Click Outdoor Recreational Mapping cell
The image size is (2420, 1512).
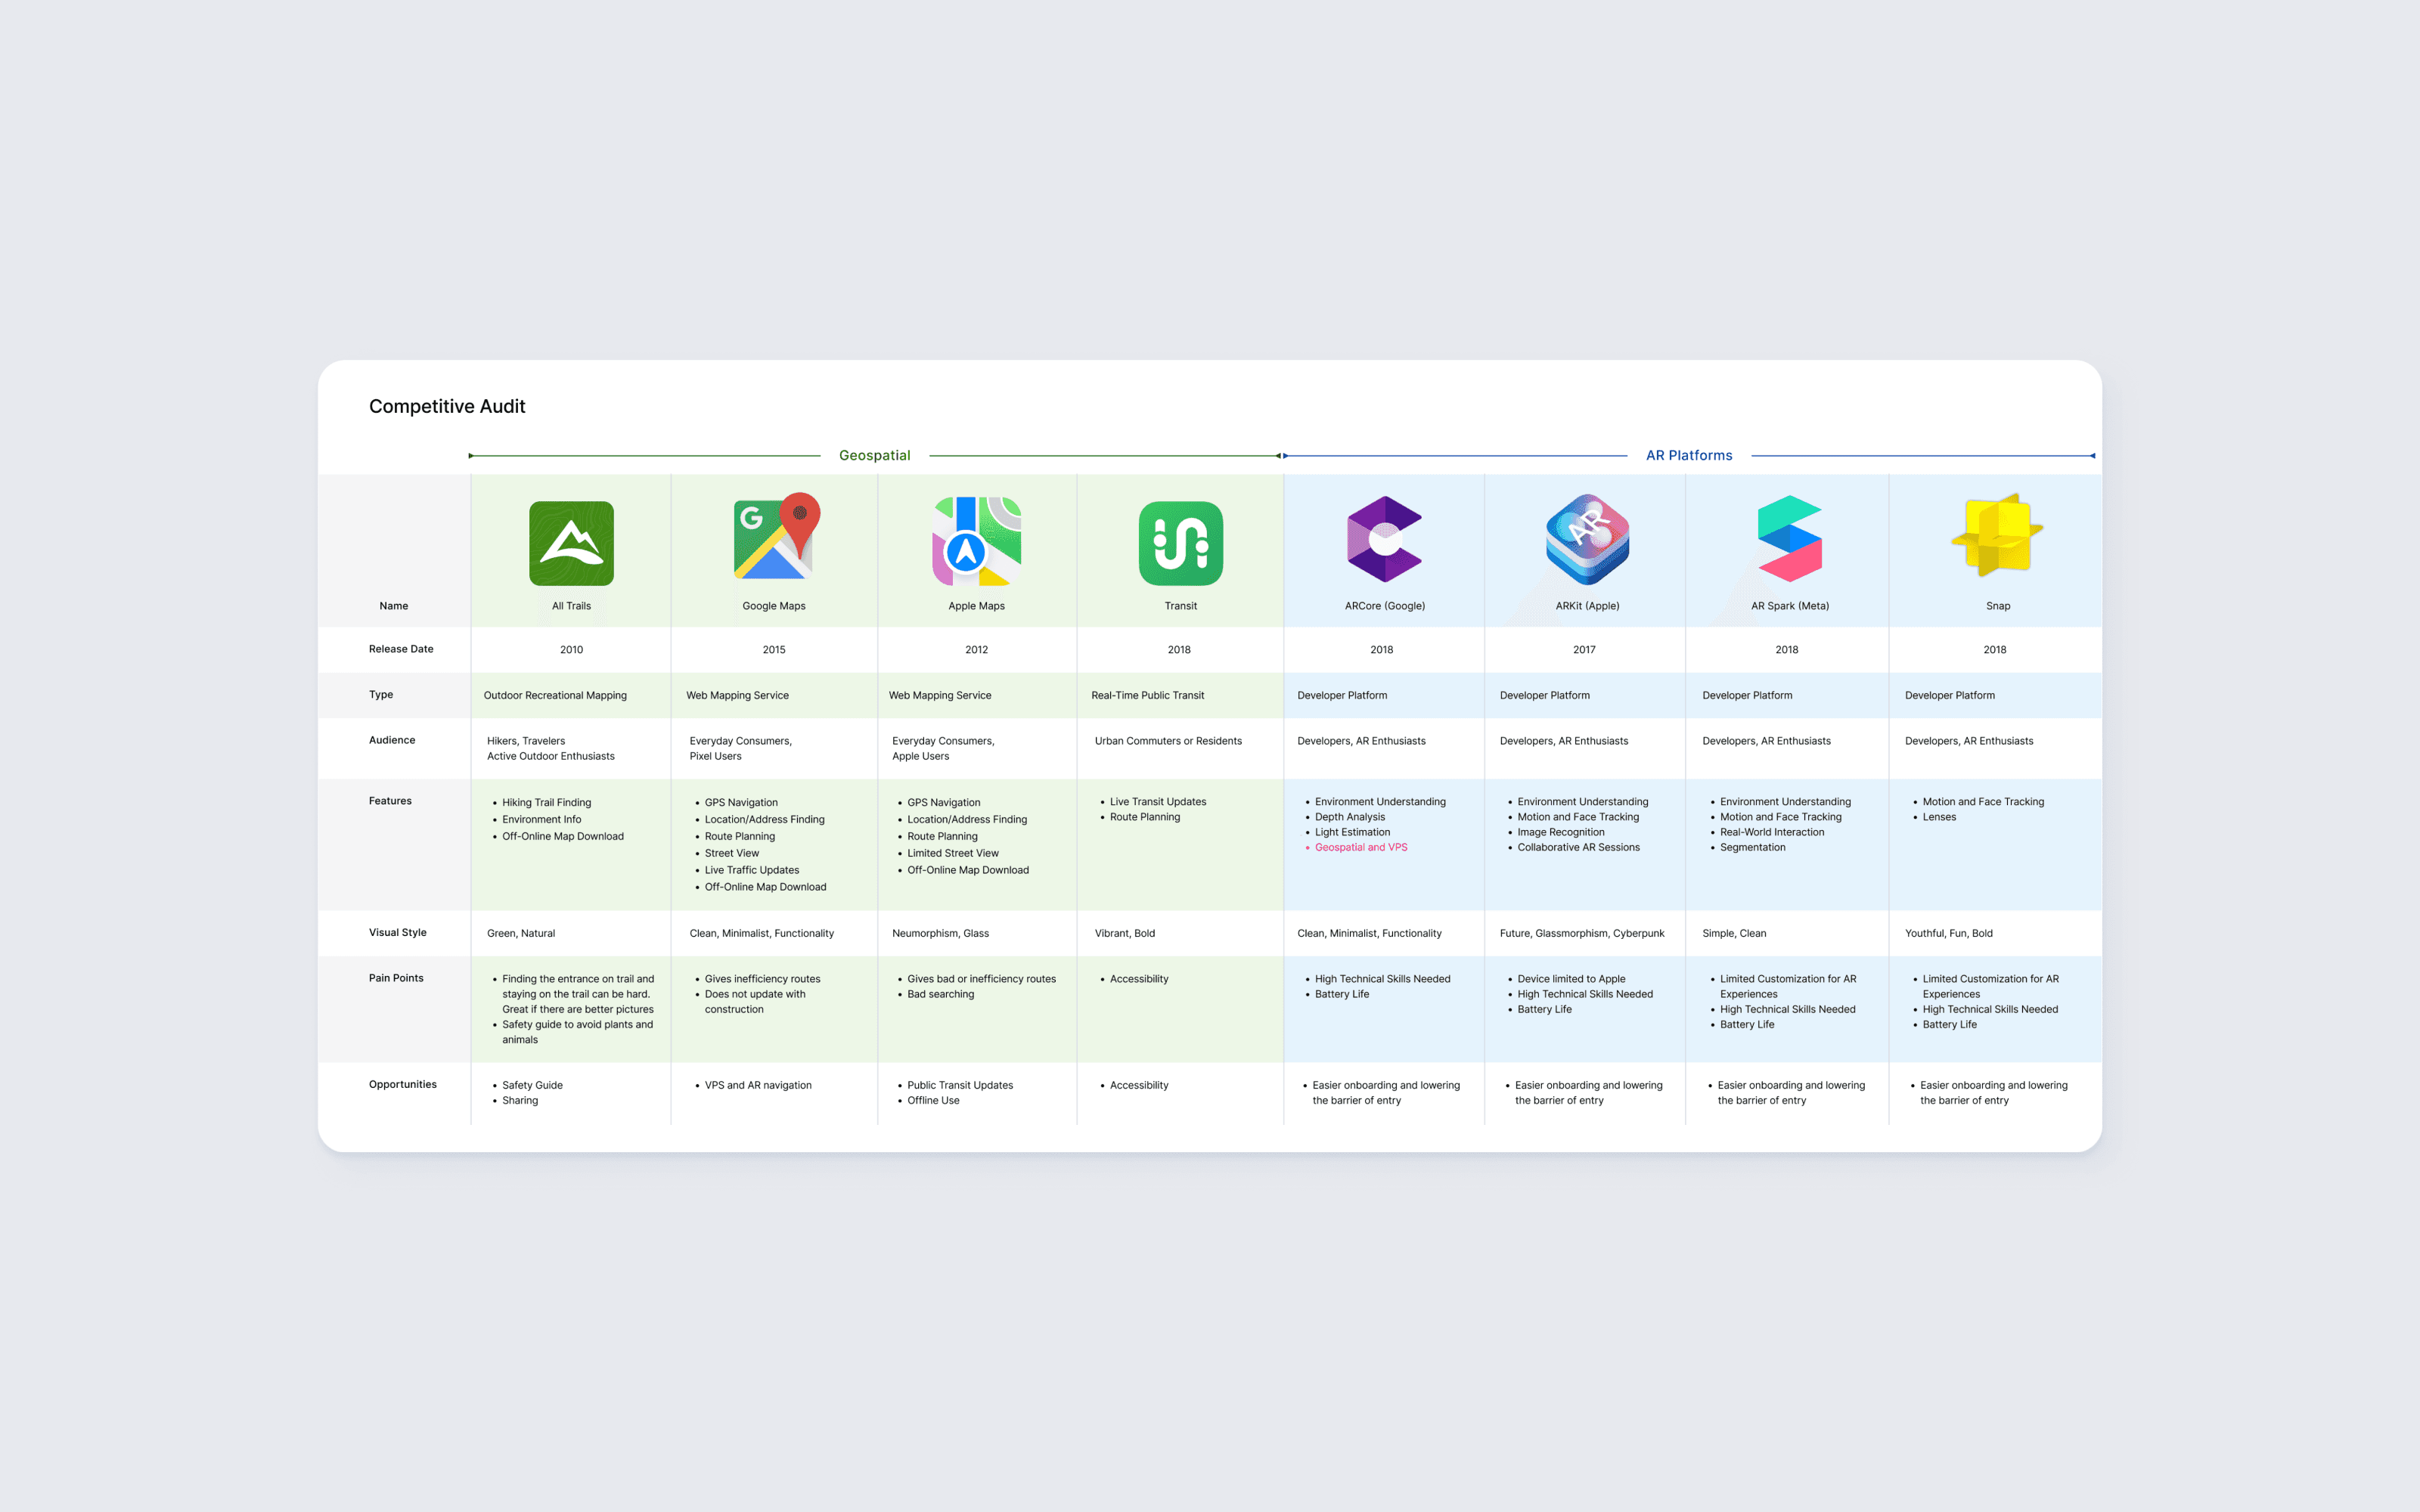(555, 695)
